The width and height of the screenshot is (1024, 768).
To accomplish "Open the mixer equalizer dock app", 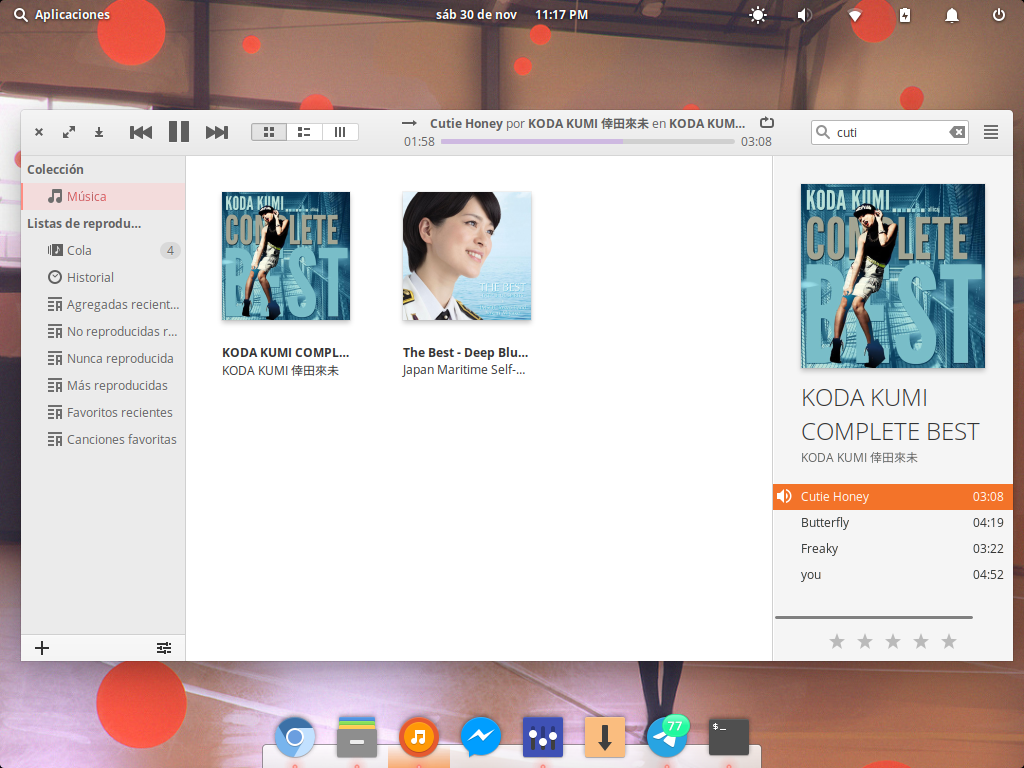I will [543, 738].
